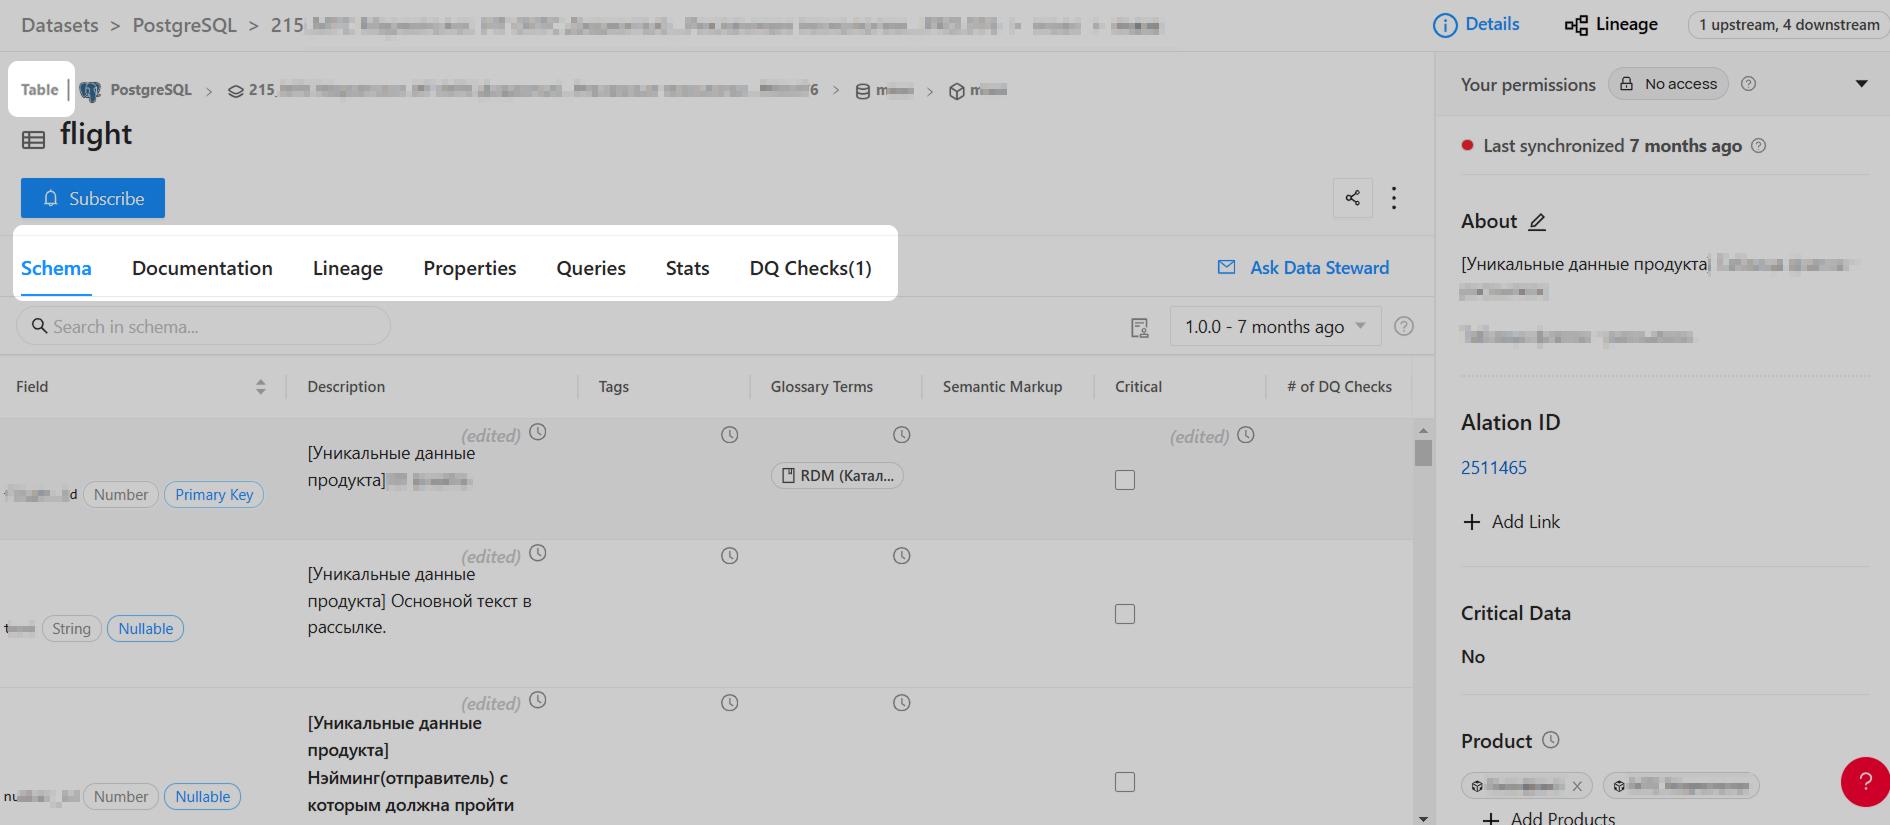Open the three-dot more options menu
The image size is (1890, 825).
[1394, 198]
